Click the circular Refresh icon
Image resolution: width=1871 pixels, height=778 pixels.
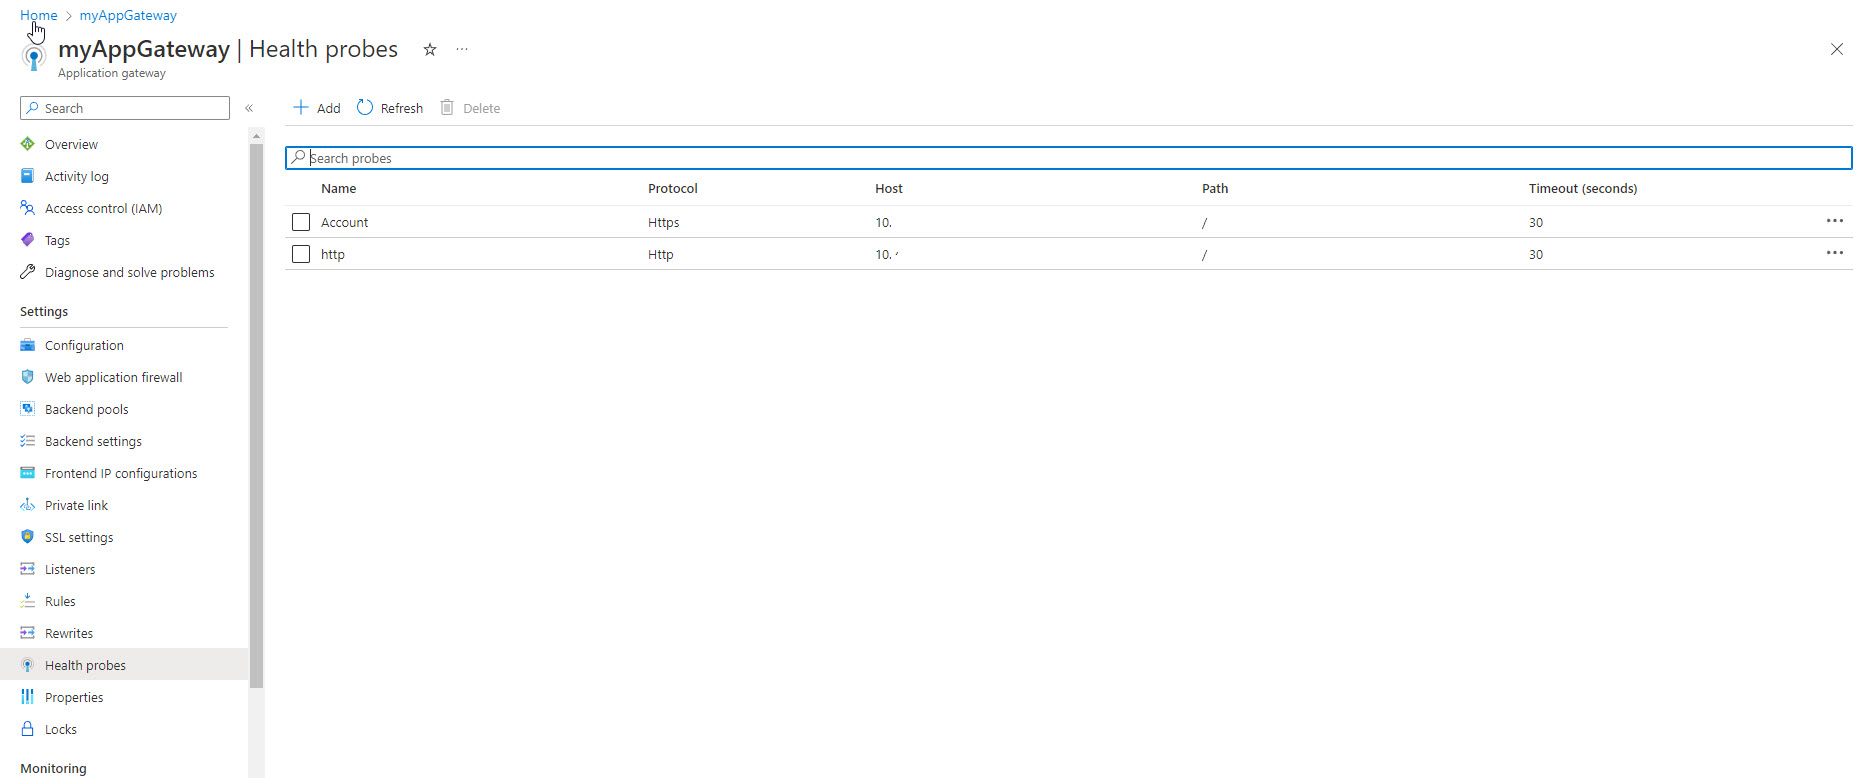pyautogui.click(x=365, y=107)
